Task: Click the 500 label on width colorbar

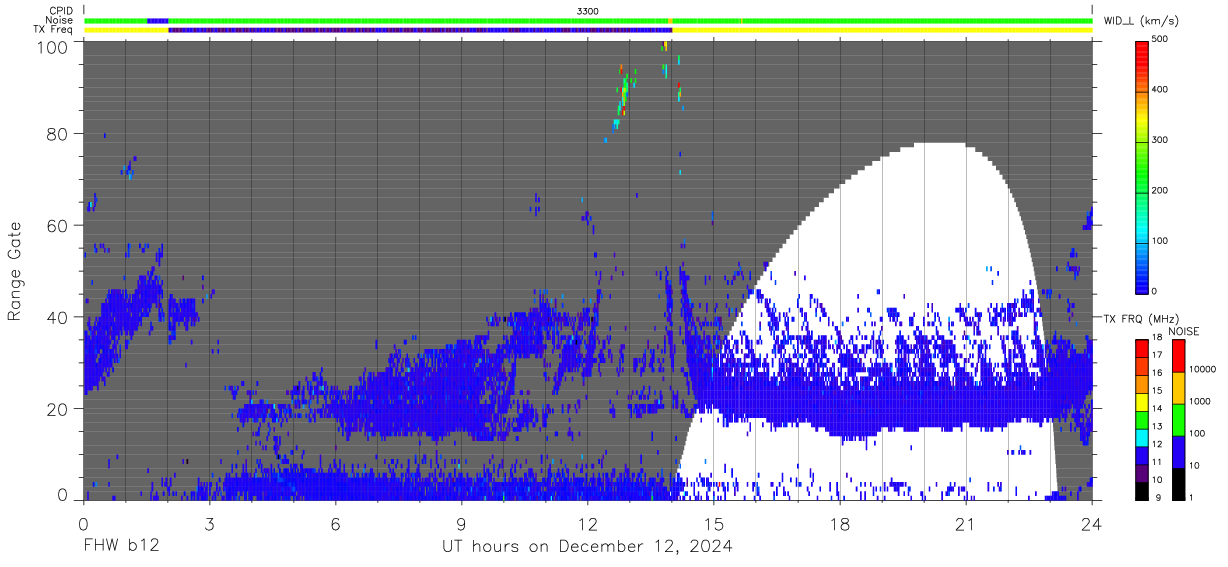Action: pyautogui.click(x=1161, y=39)
